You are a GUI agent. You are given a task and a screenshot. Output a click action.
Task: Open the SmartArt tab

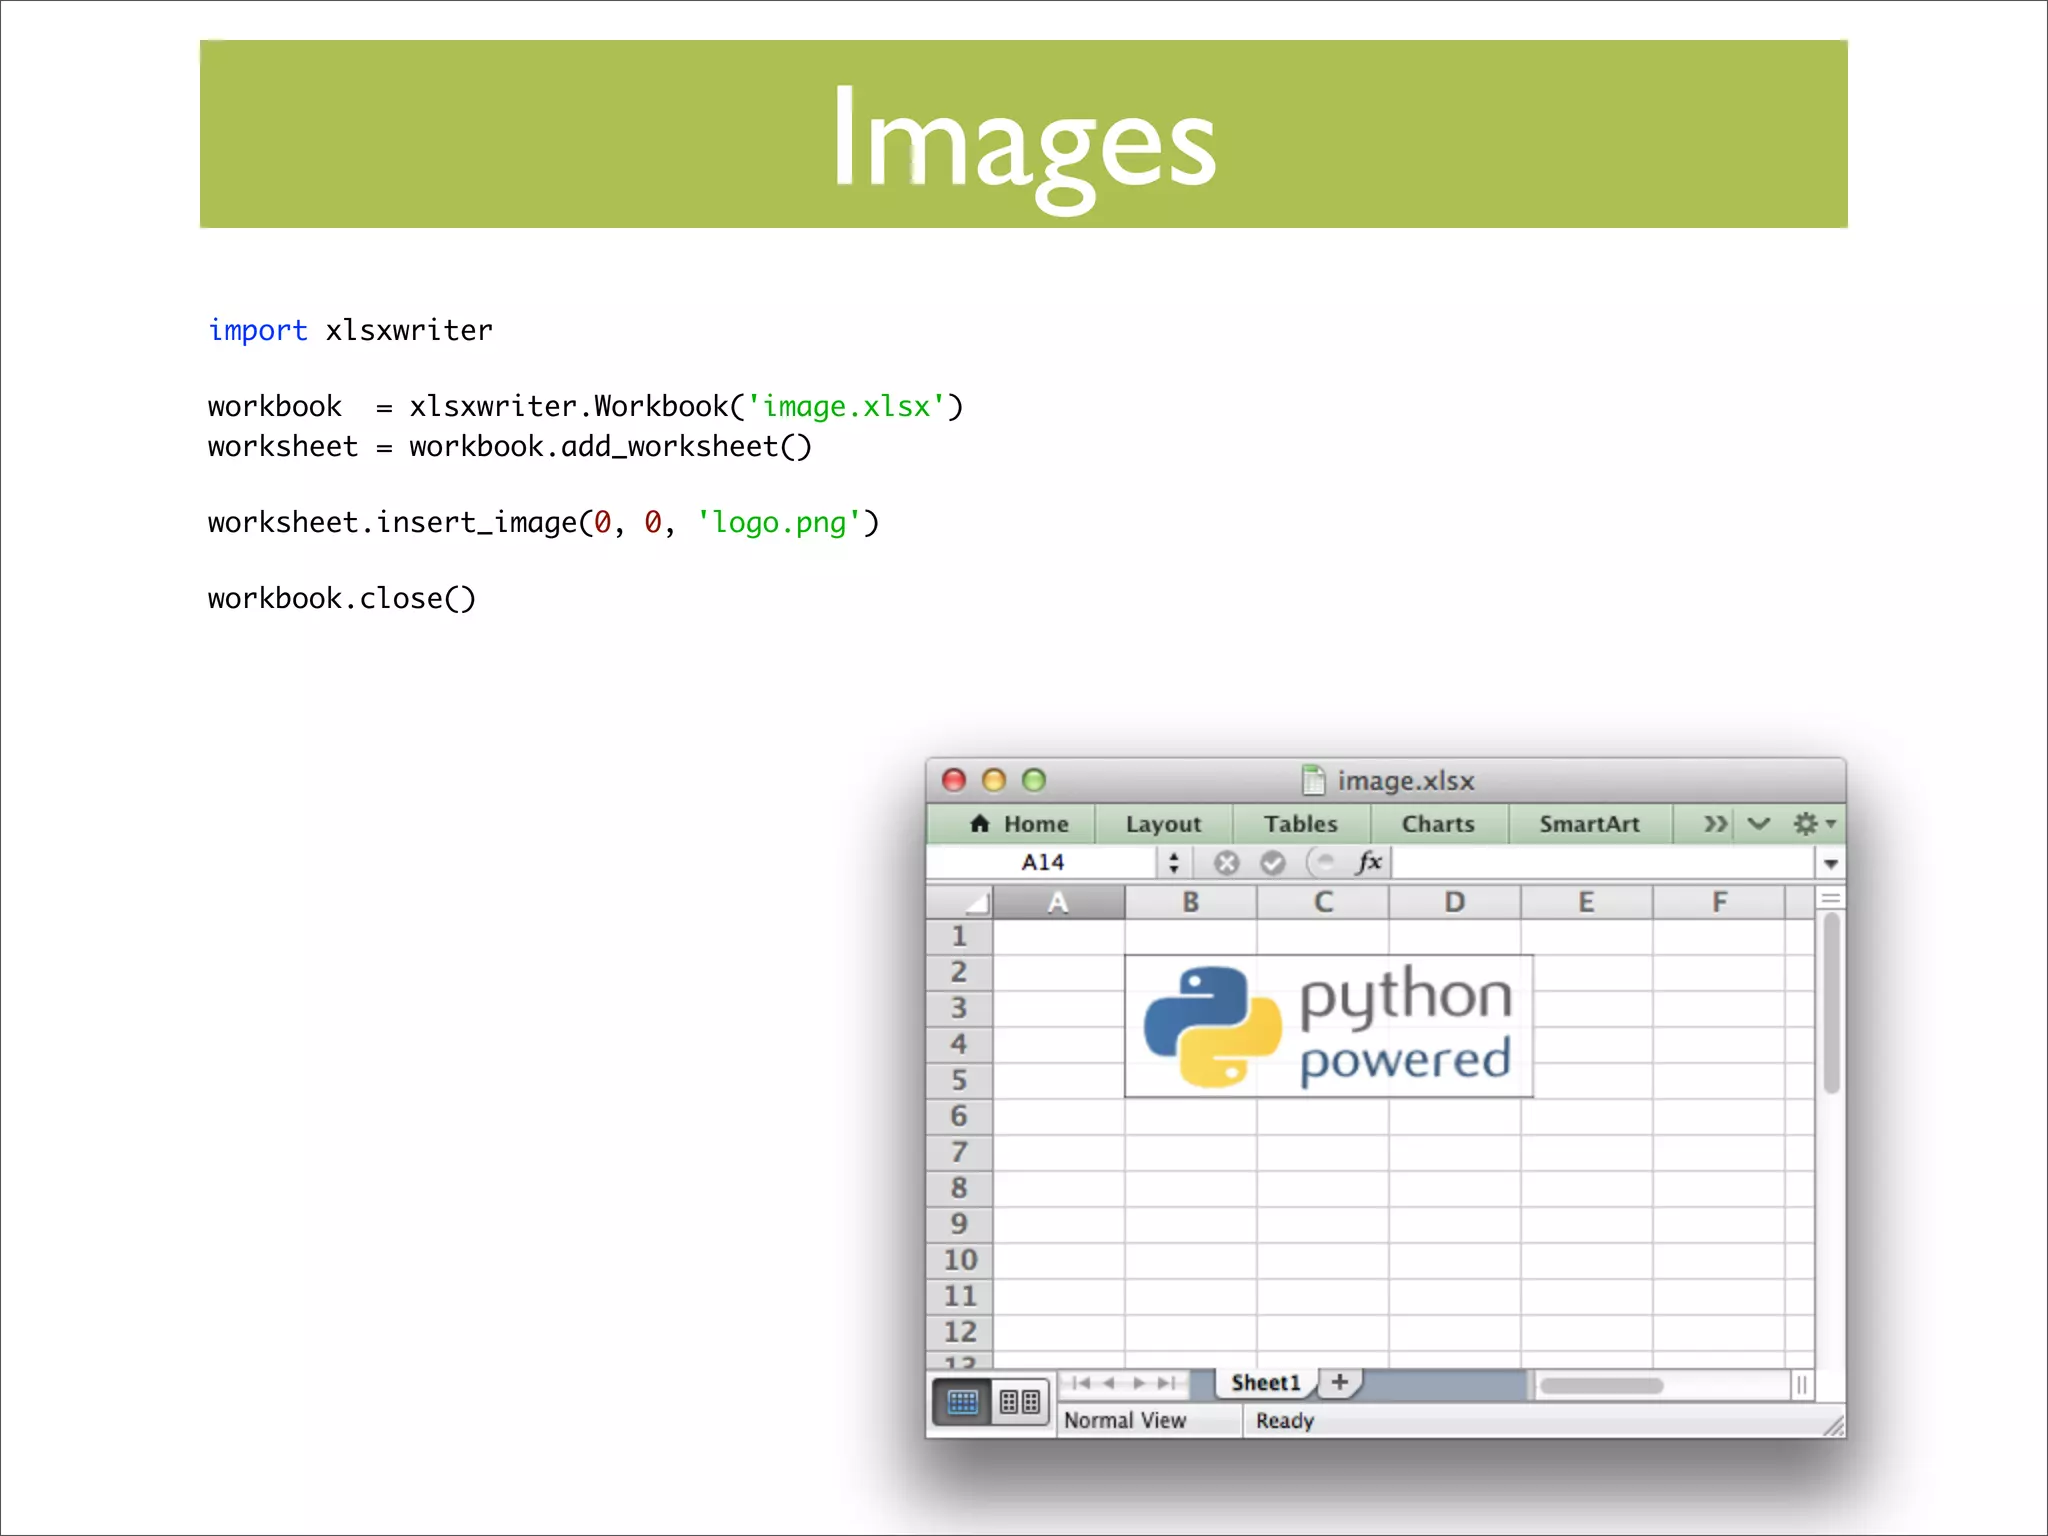click(x=1589, y=824)
